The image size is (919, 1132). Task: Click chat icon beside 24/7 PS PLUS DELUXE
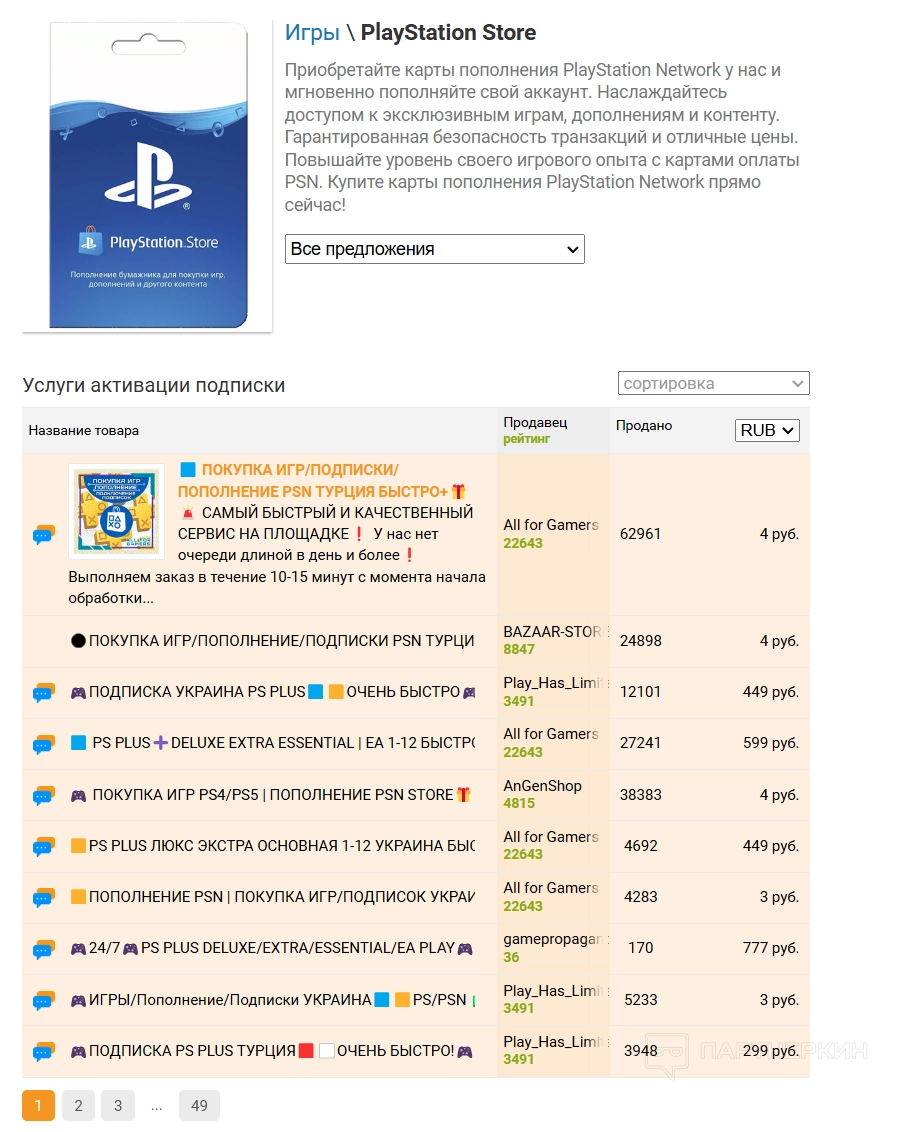tap(44, 949)
